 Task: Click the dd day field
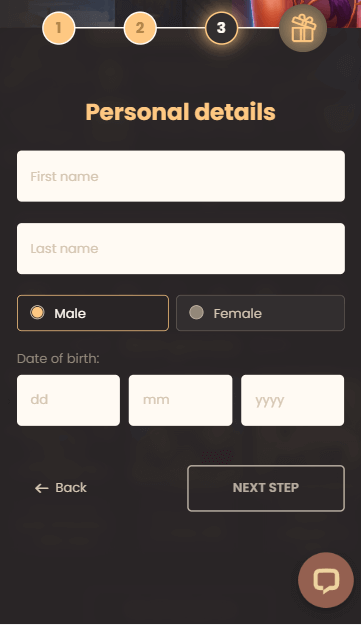coord(68,400)
